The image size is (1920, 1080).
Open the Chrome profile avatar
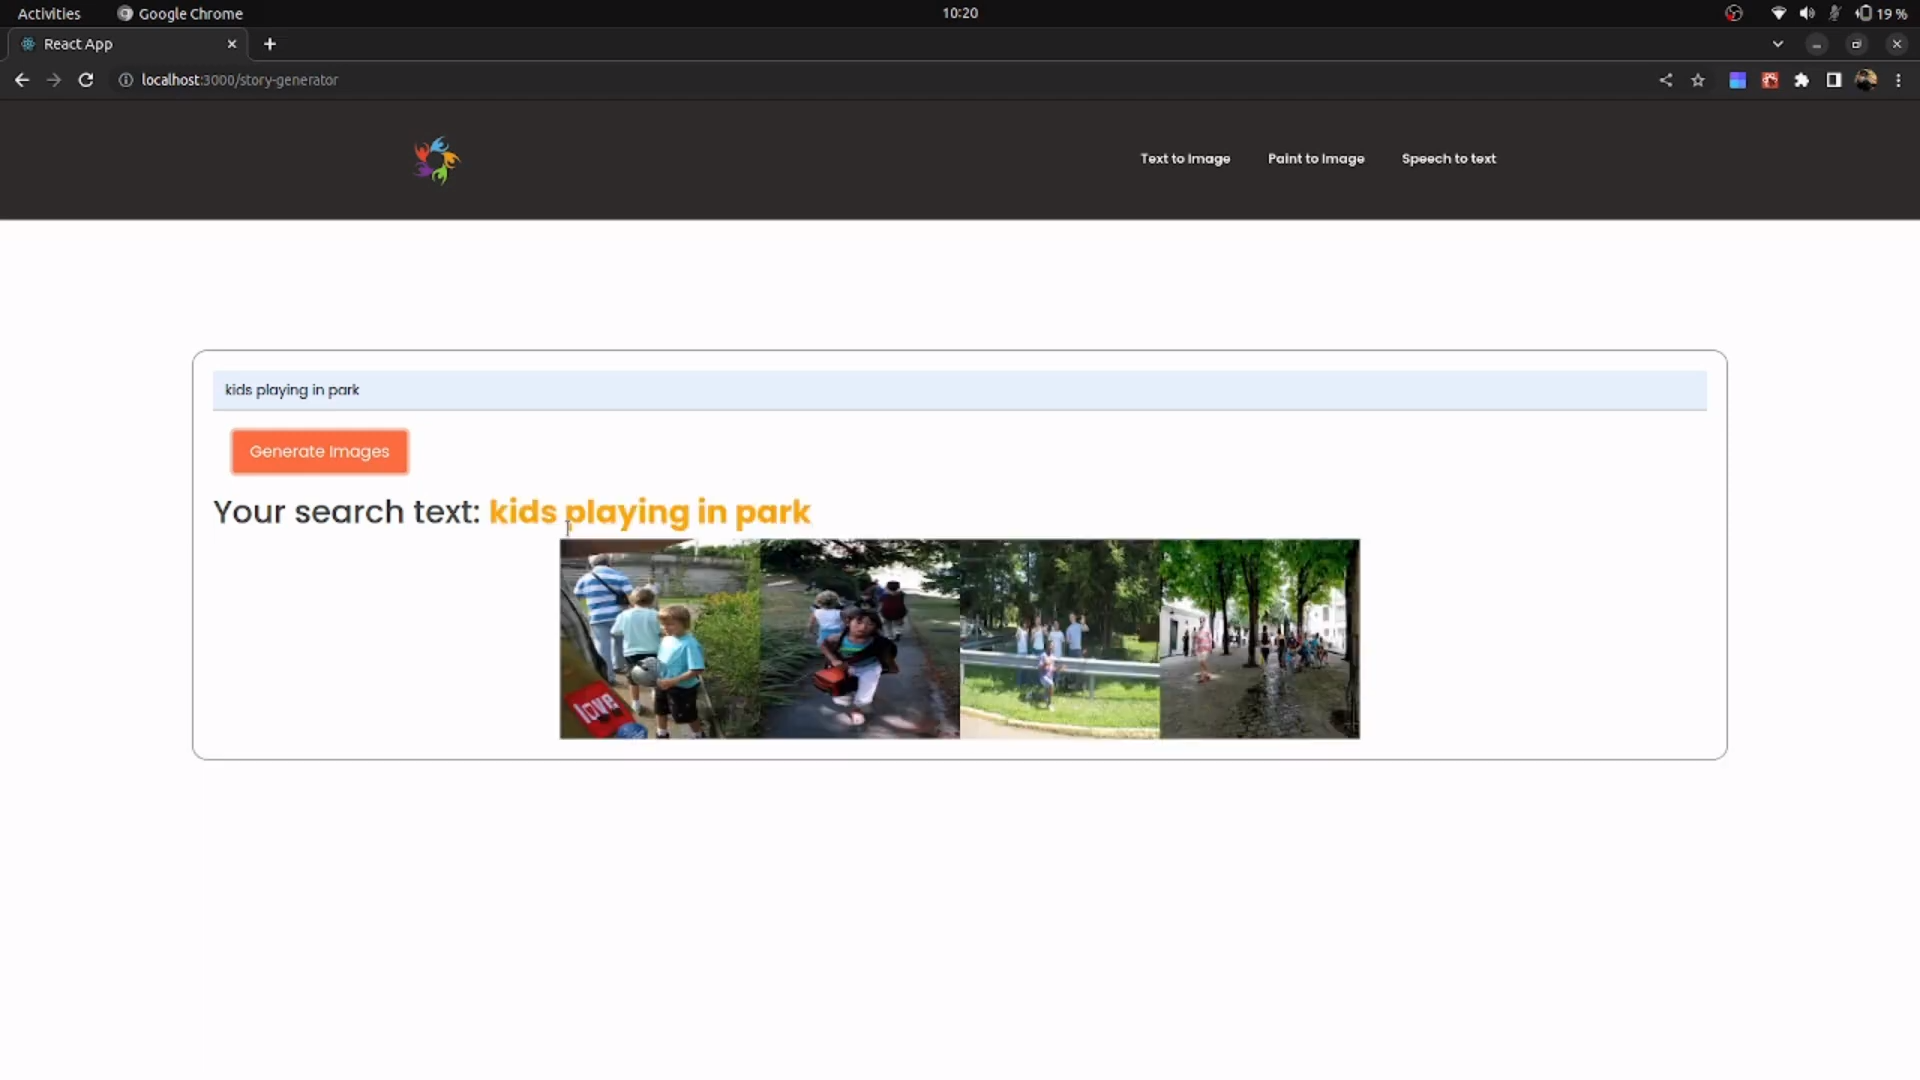point(1865,80)
